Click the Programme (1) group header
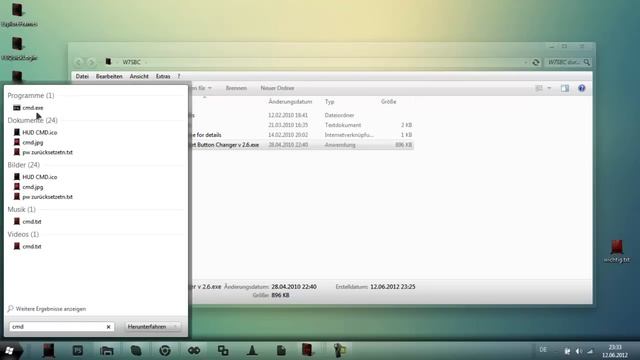The image size is (640, 360). point(31,95)
